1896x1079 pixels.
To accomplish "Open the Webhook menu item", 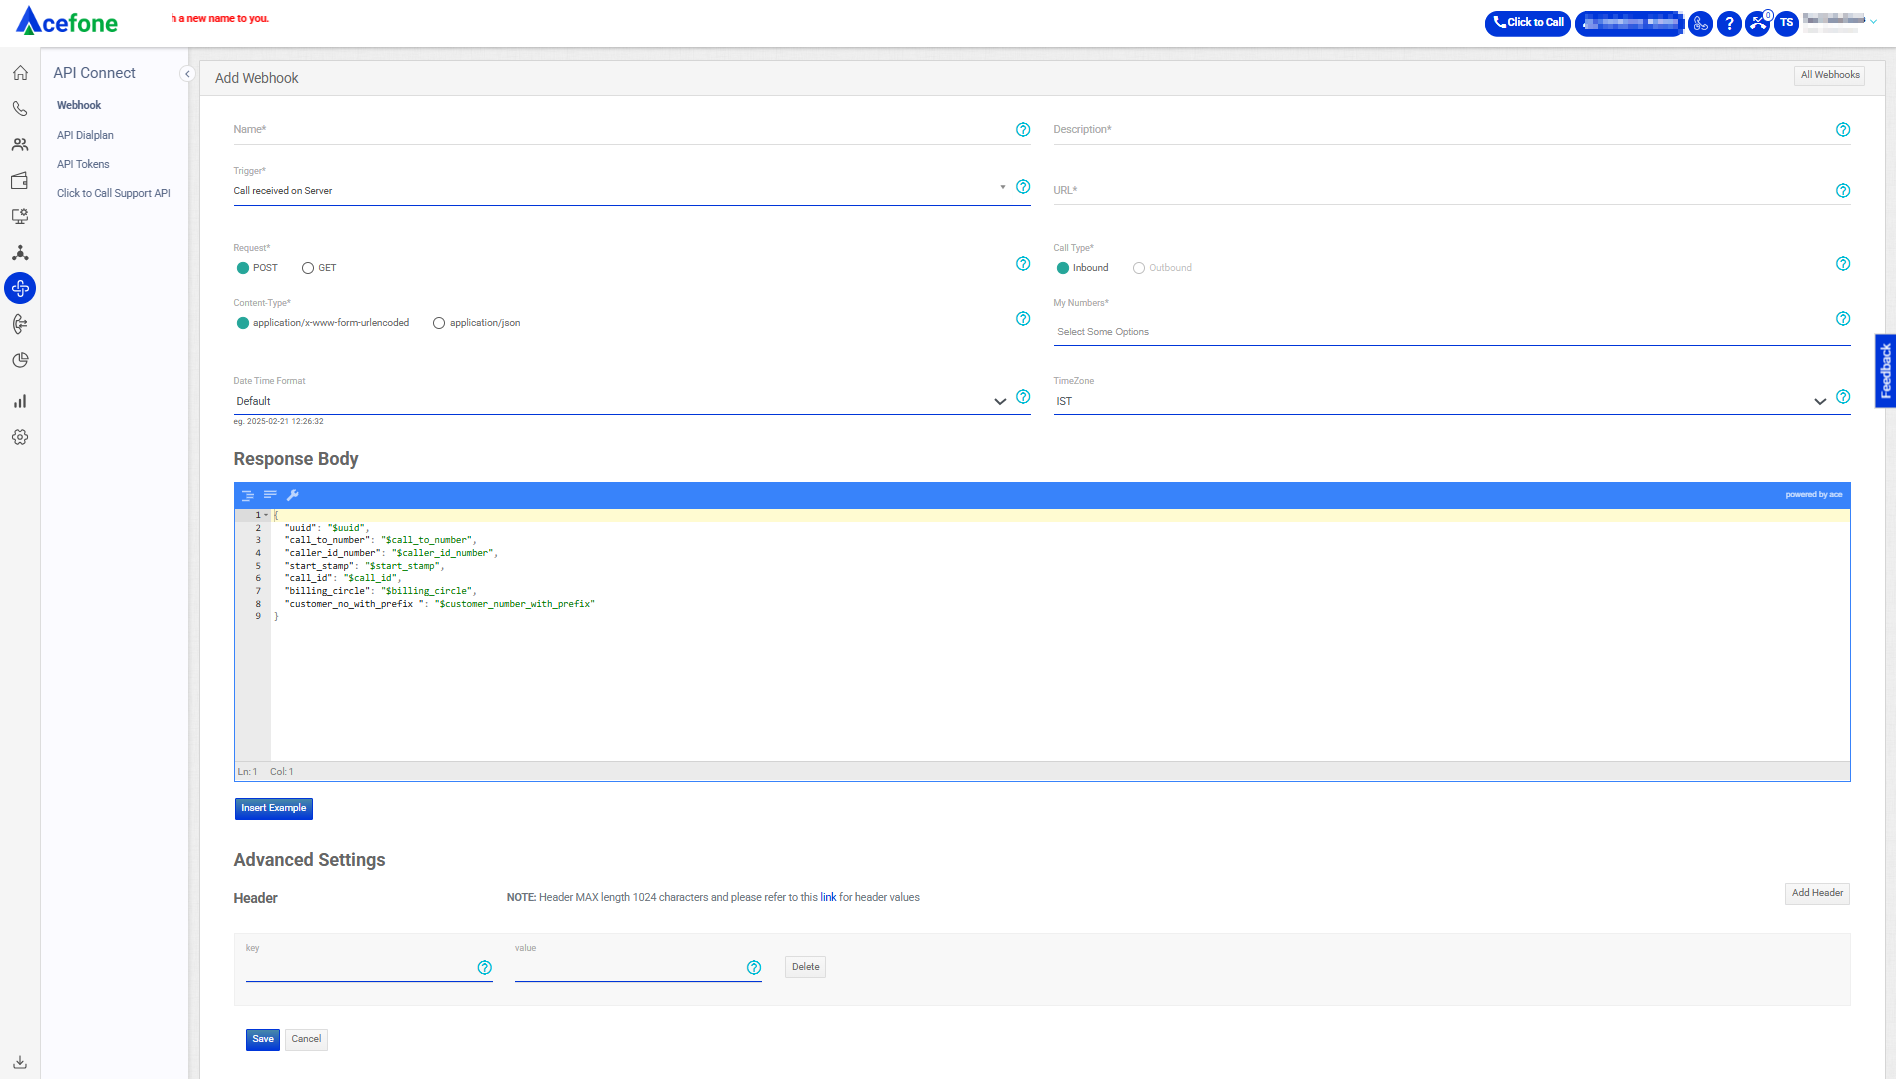I will click(79, 106).
